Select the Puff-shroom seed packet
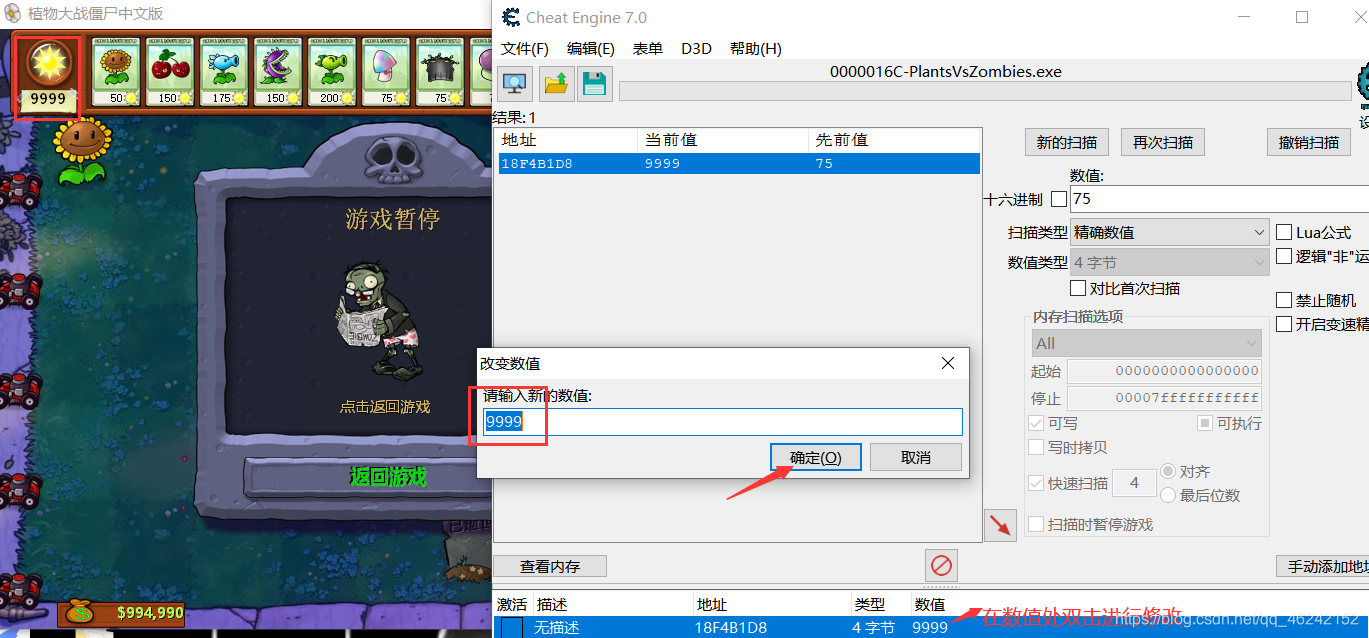This screenshot has width=1369, height=638. tap(385, 72)
